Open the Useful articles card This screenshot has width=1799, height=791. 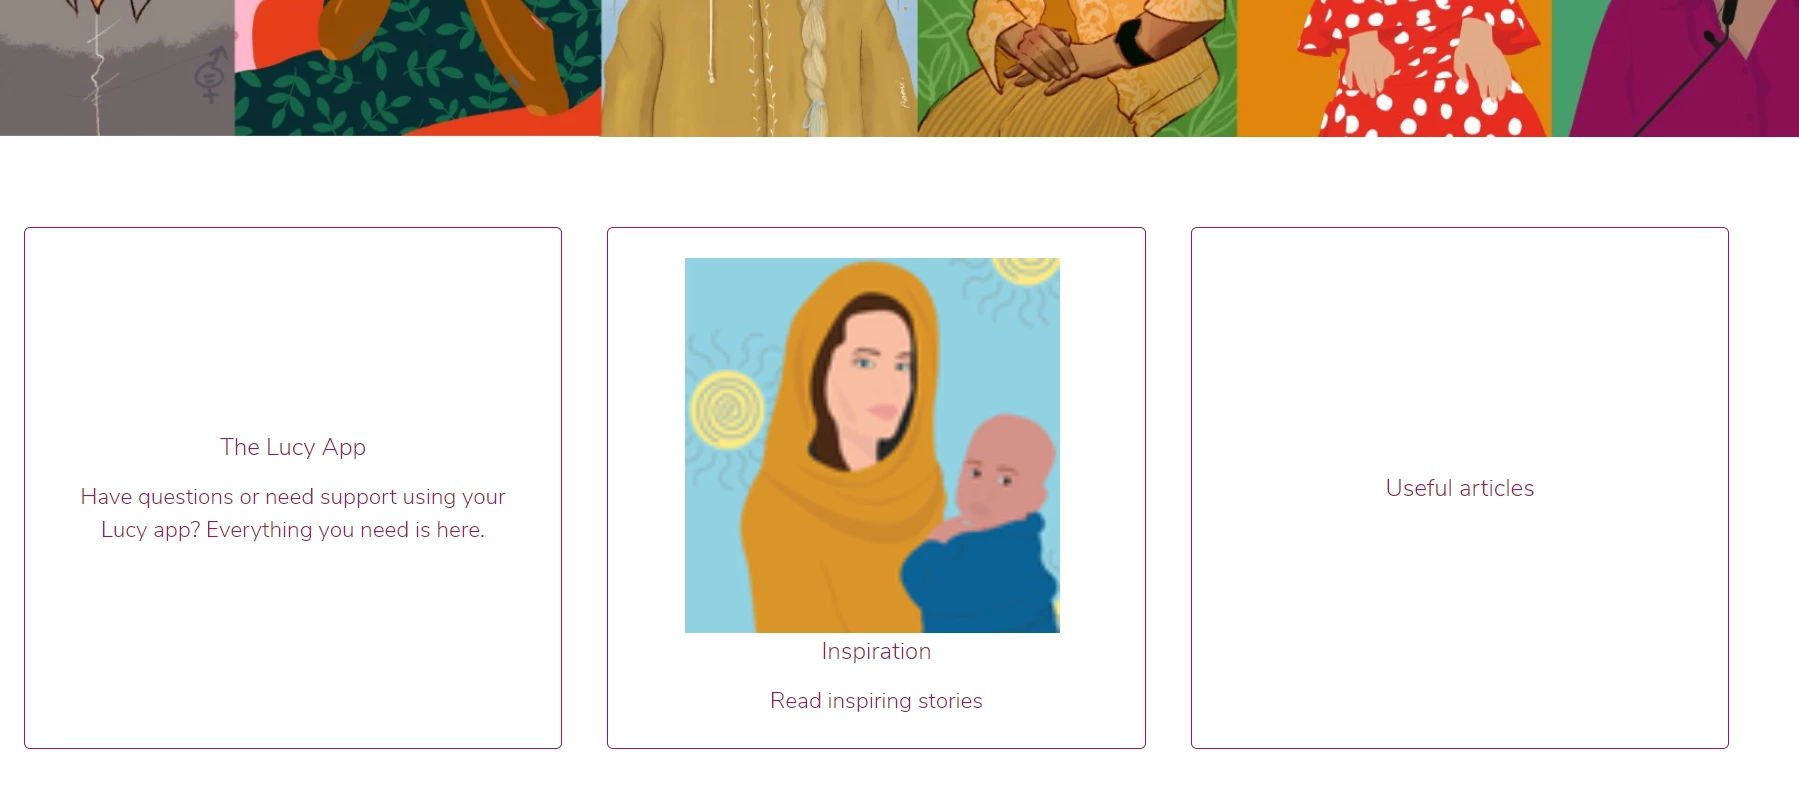click(1459, 488)
